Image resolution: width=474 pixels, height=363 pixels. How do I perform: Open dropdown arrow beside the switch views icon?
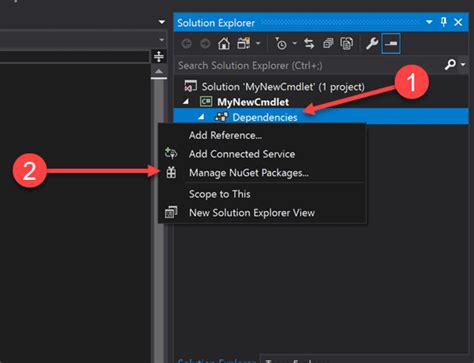258,43
